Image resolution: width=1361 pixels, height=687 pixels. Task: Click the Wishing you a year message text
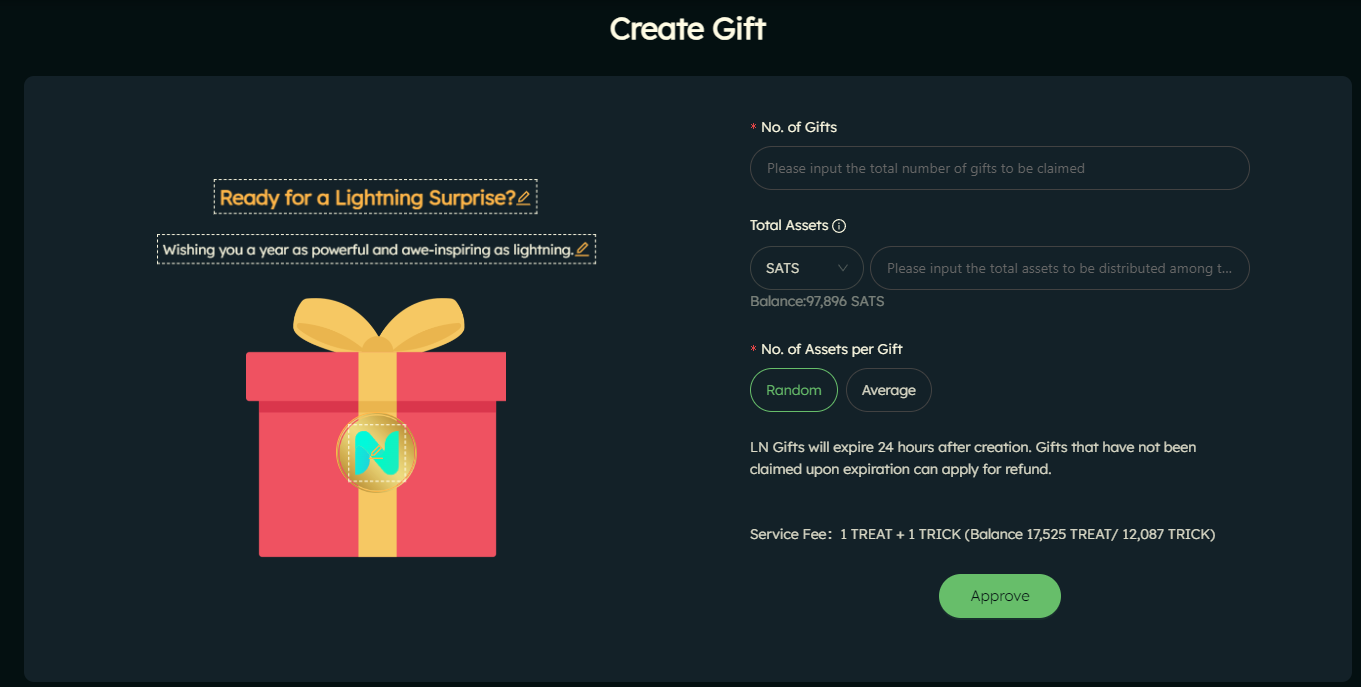[x=368, y=249]
